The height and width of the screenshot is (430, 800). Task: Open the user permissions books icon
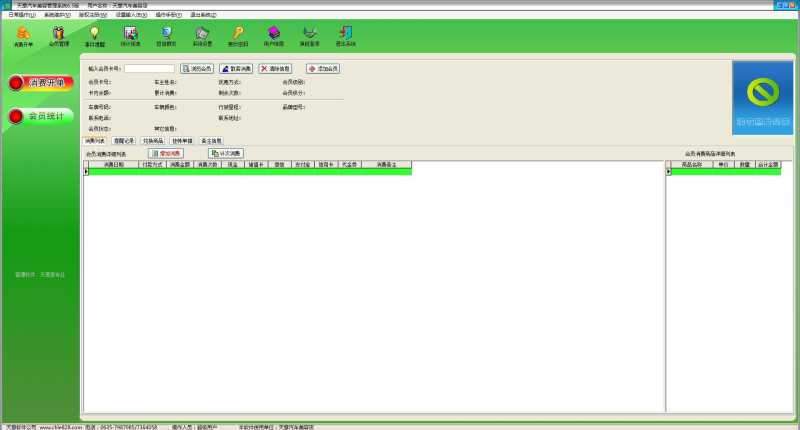pos(273,36)
